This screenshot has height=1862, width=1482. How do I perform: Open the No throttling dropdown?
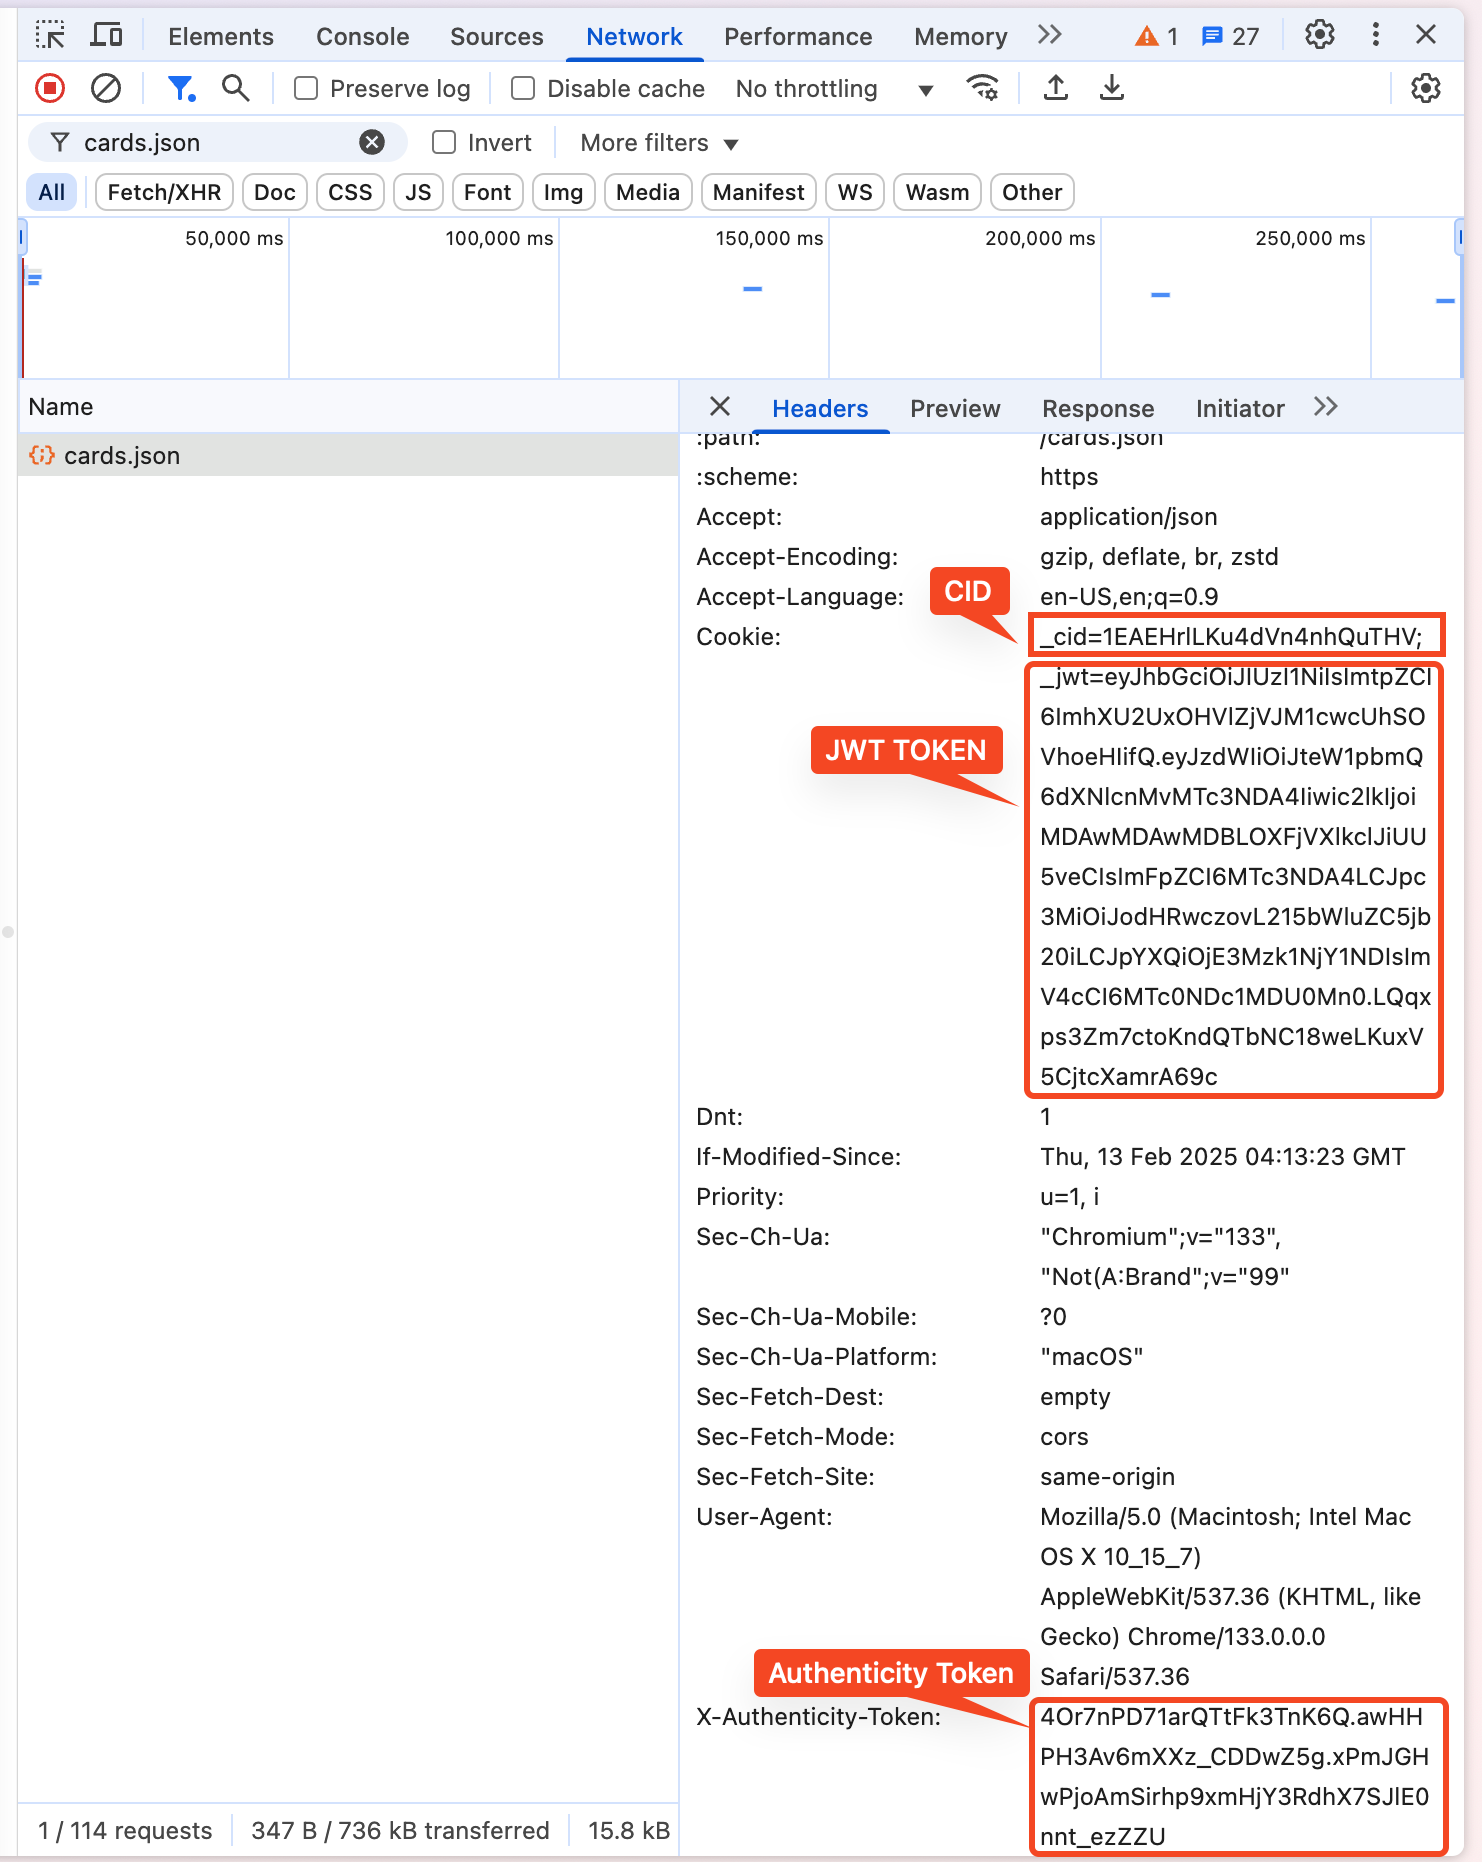[x=835, y=89]
